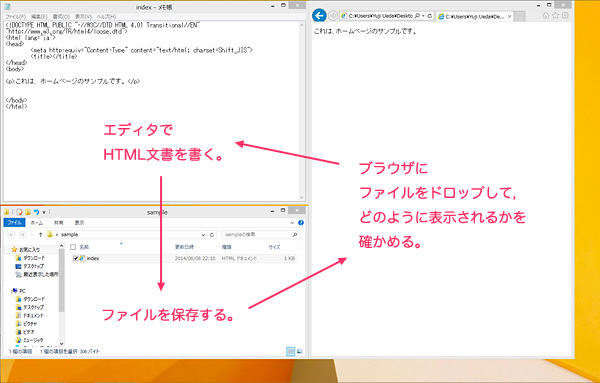Sort by 種類 column header
The width and height of the screenshot is (600, 383).
coord(226,247)
